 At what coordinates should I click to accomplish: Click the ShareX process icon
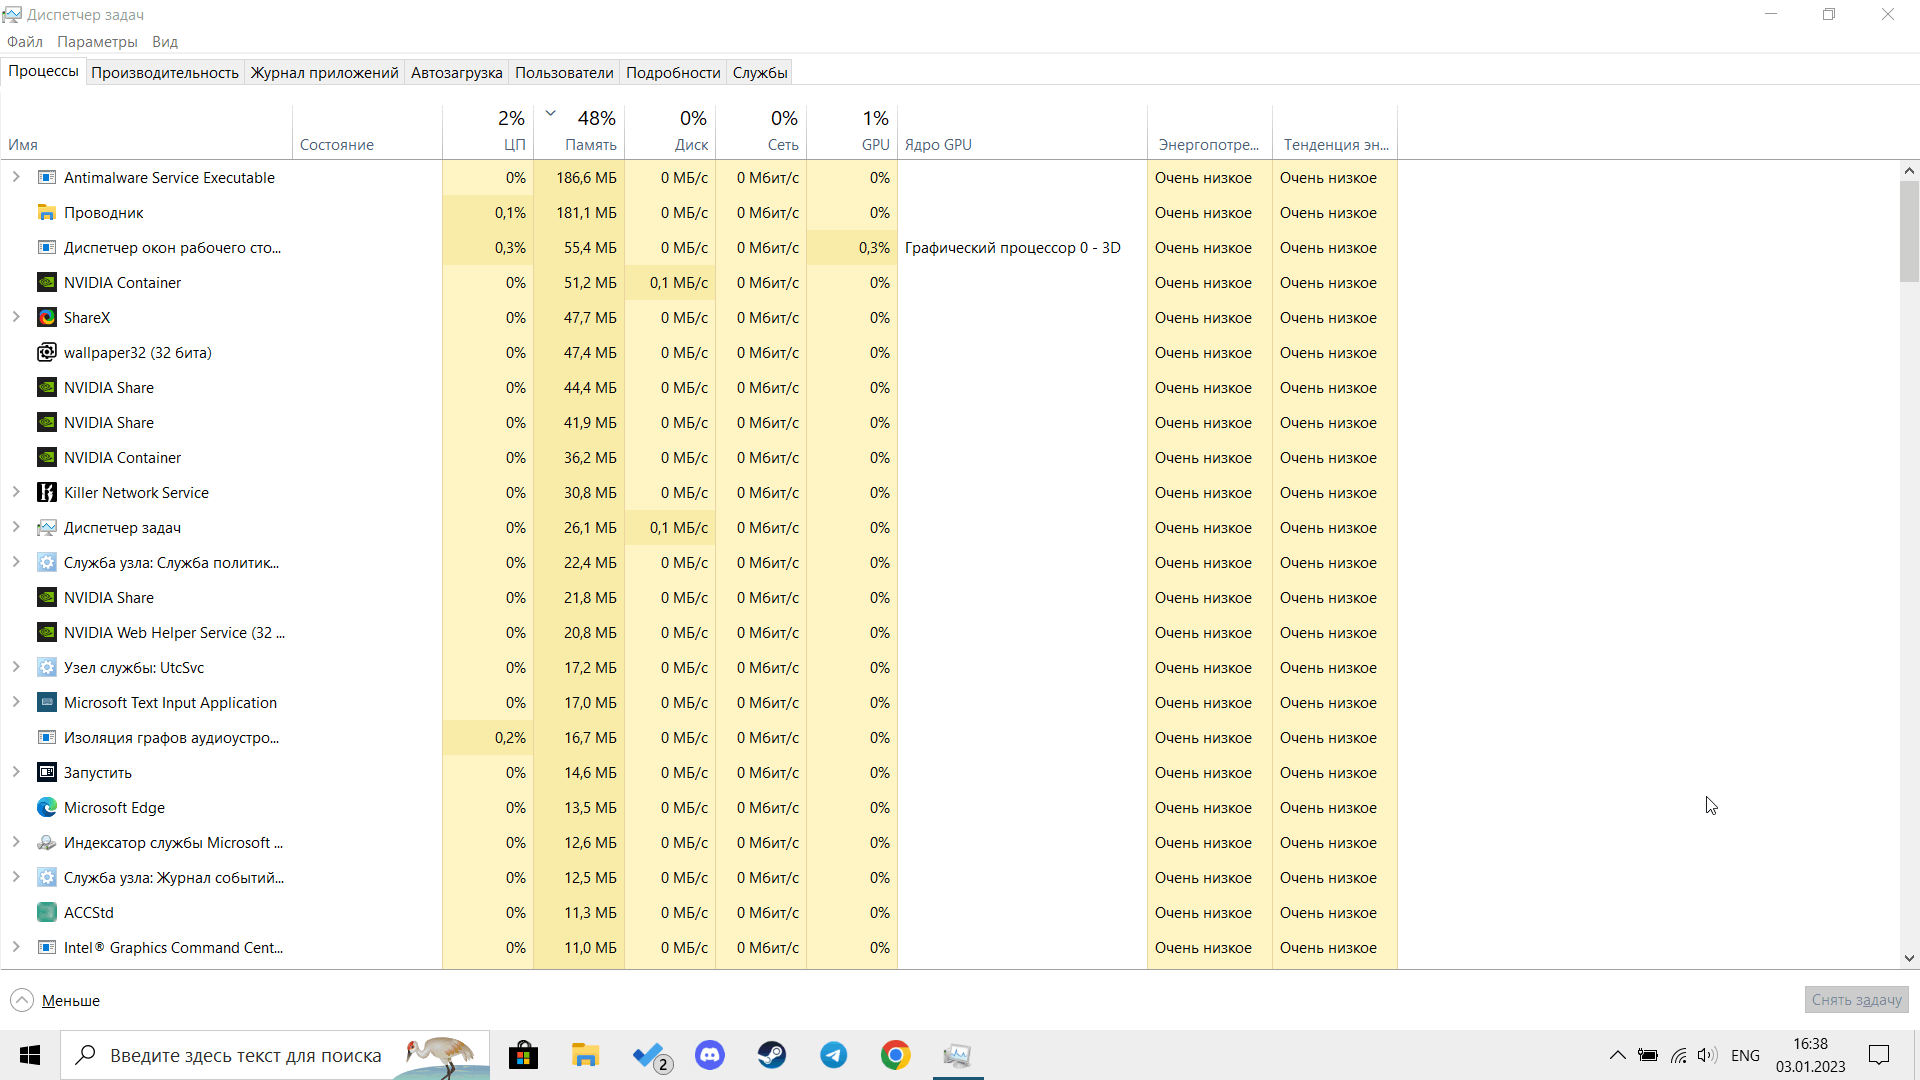click(x=47, y=318)
